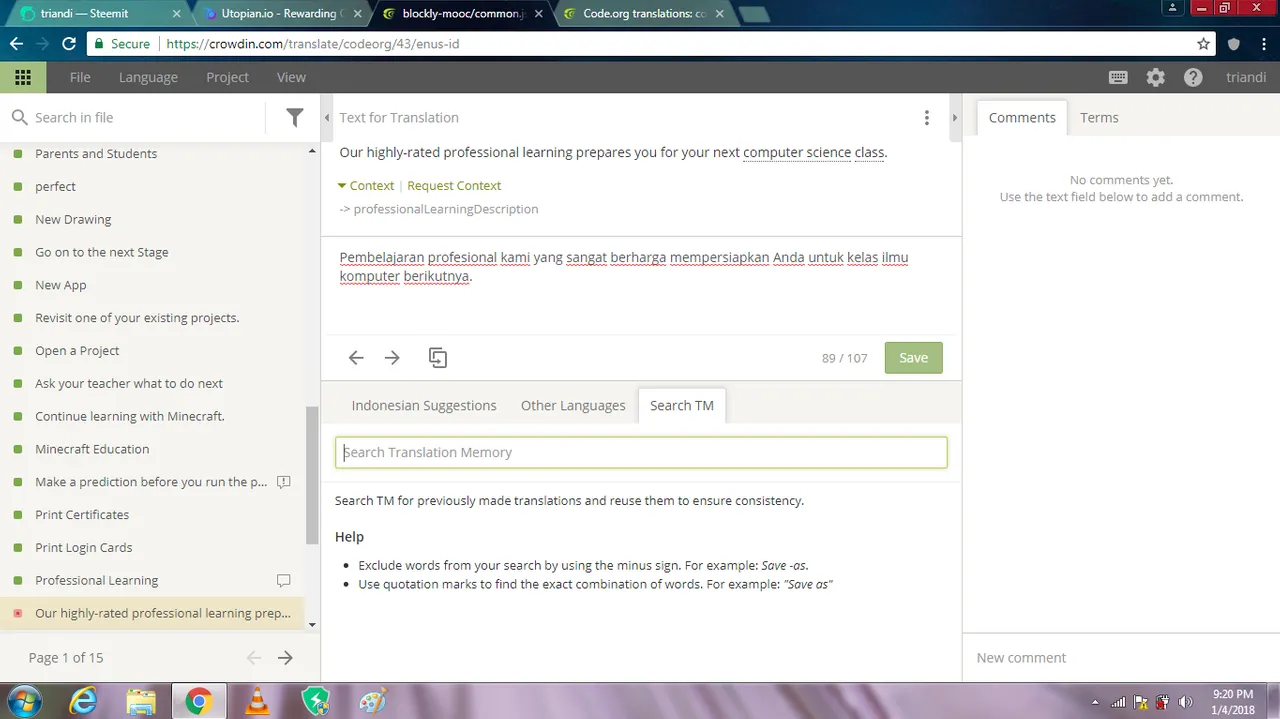Open the editor settings gear
Viewport: 1280px width, 719px height.
(1155, 77)
